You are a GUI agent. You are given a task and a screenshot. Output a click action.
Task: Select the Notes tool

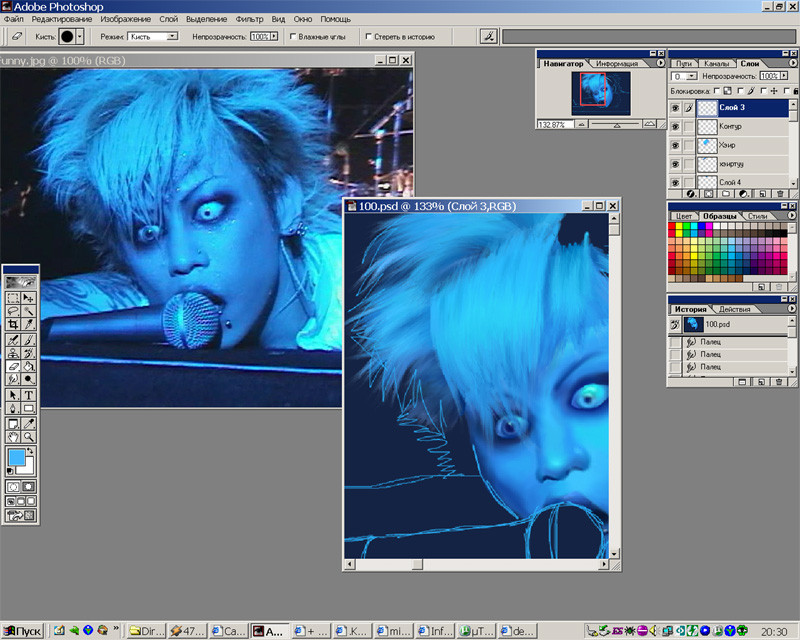coord(13,424)
